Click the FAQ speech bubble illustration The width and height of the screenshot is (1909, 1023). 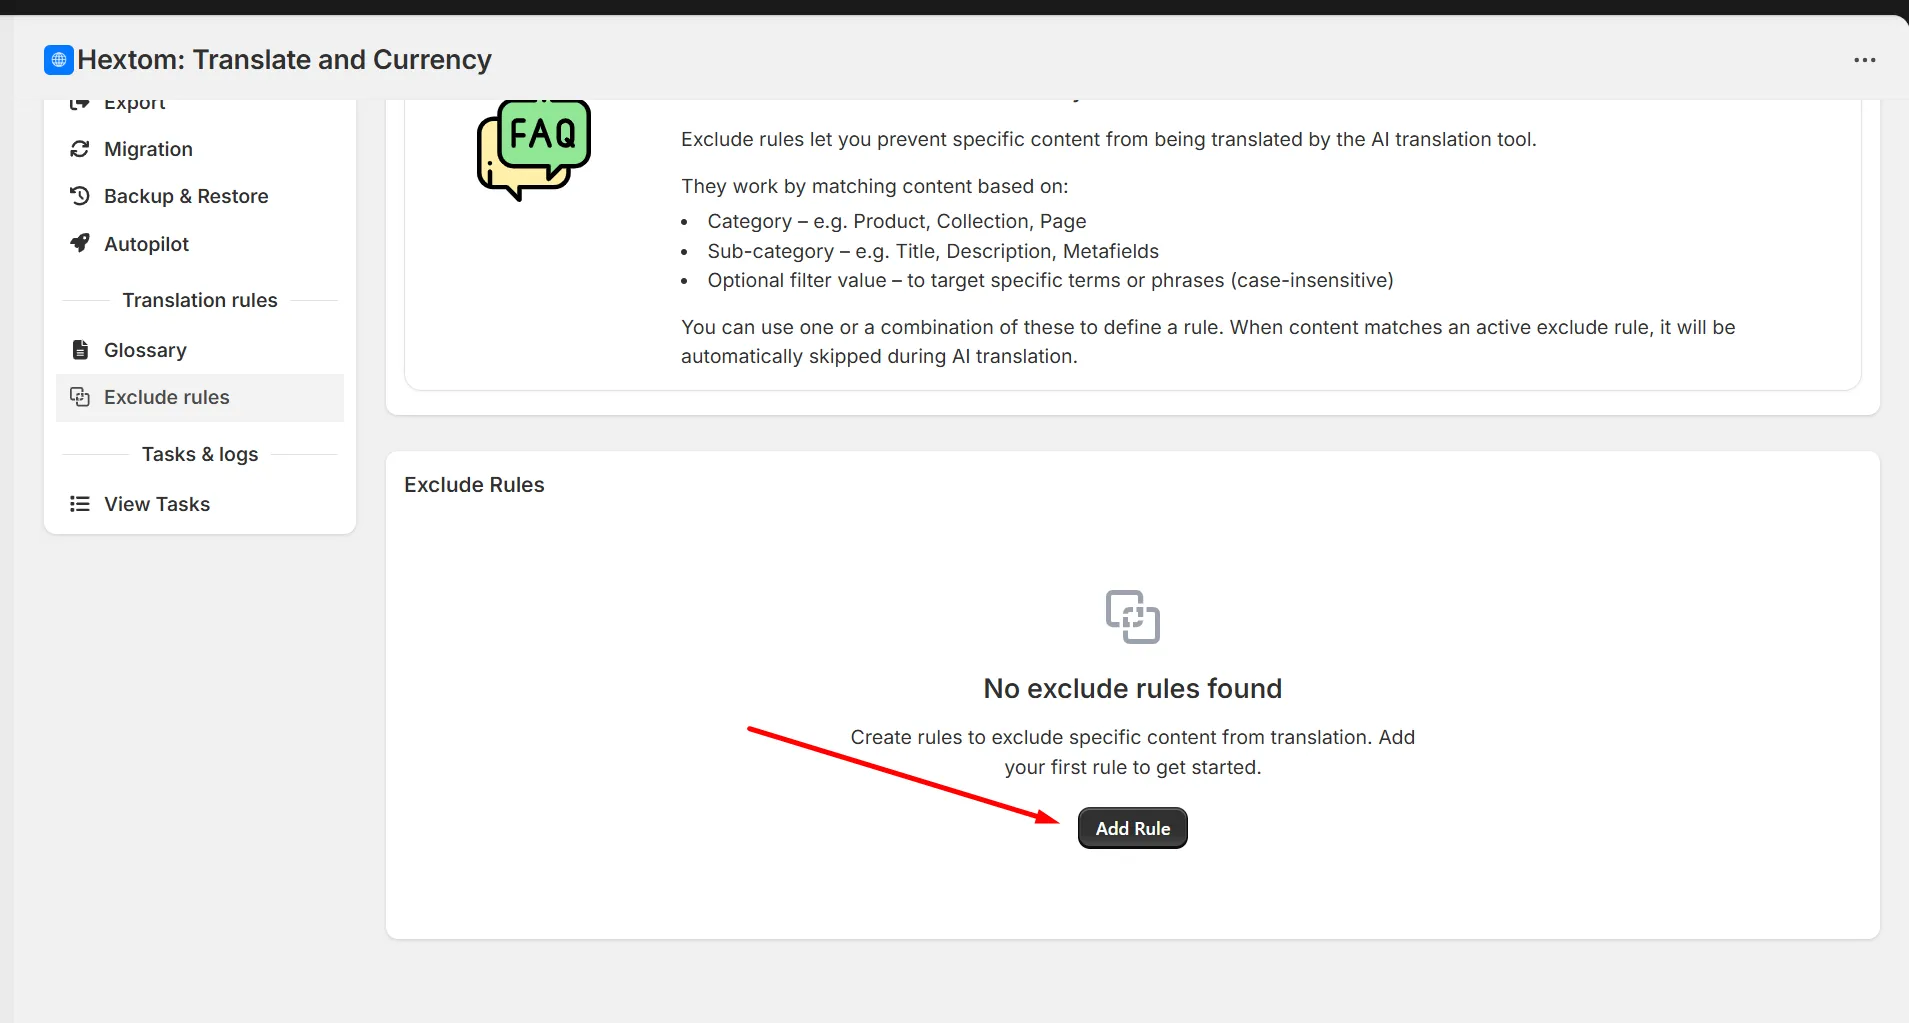[534, 150]
